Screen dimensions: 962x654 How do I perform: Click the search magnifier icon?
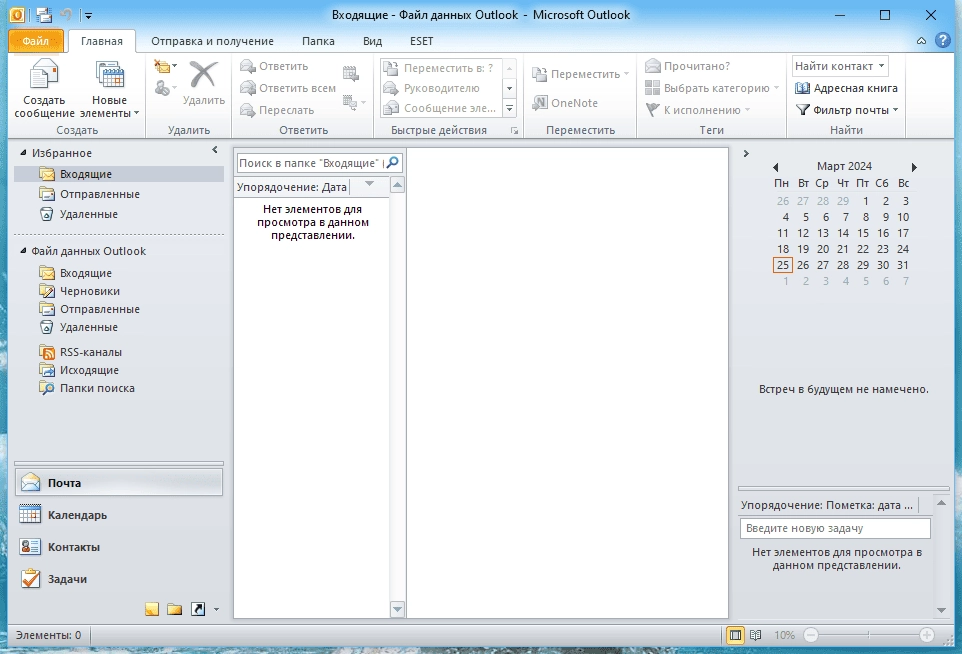tap(393, 163)
